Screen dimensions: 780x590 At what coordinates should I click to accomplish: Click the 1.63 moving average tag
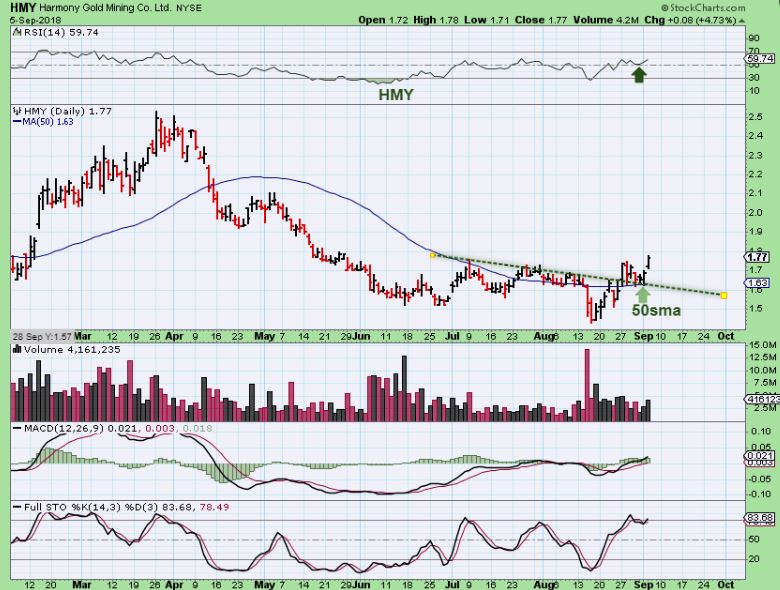point(757,283)
